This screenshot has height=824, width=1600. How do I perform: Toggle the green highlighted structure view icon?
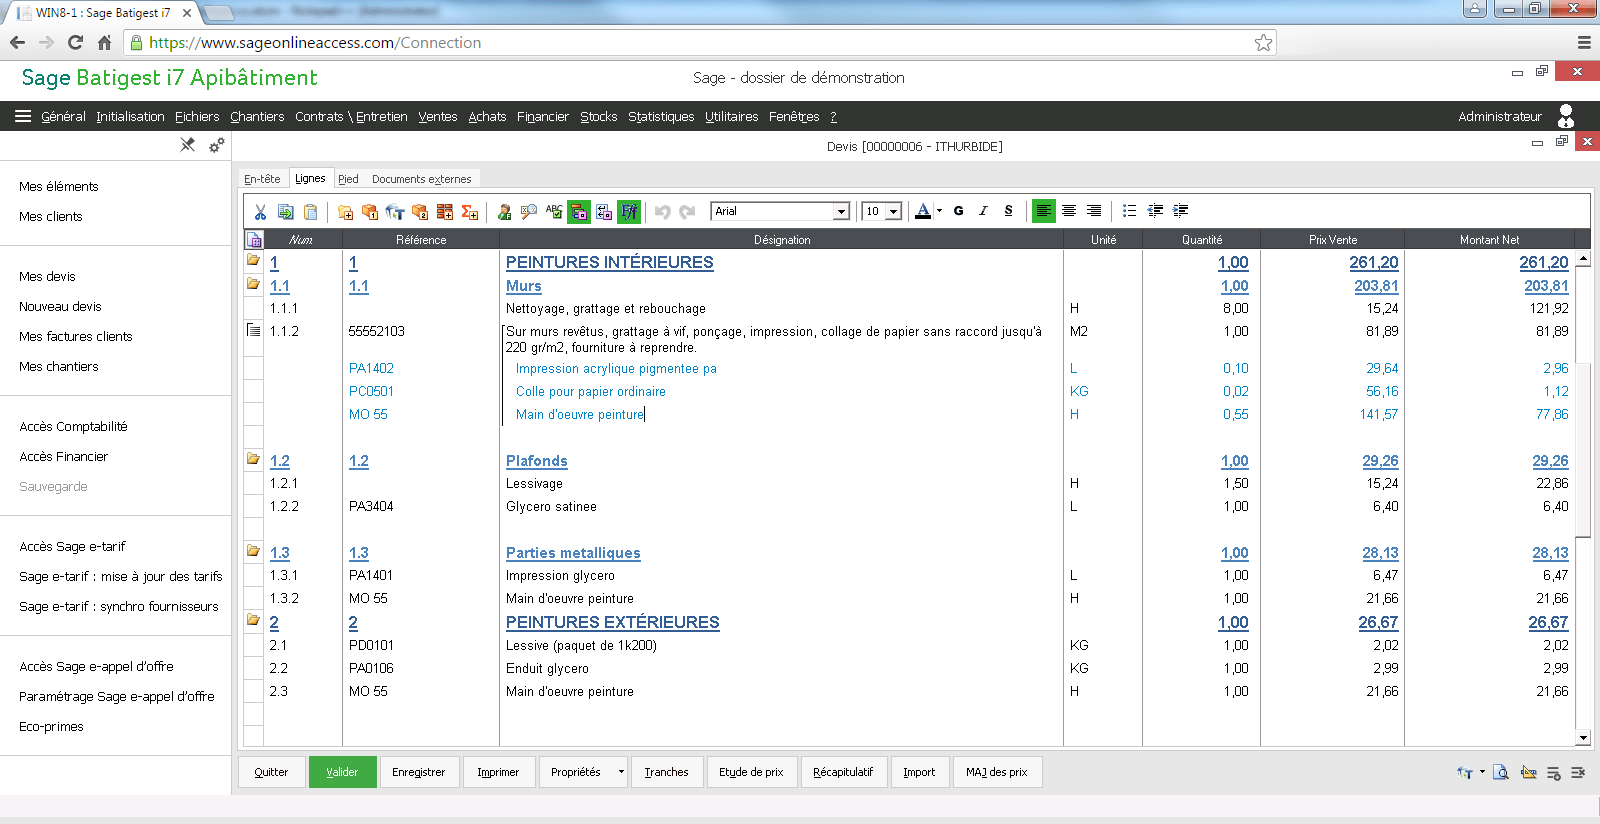[579, 211]
